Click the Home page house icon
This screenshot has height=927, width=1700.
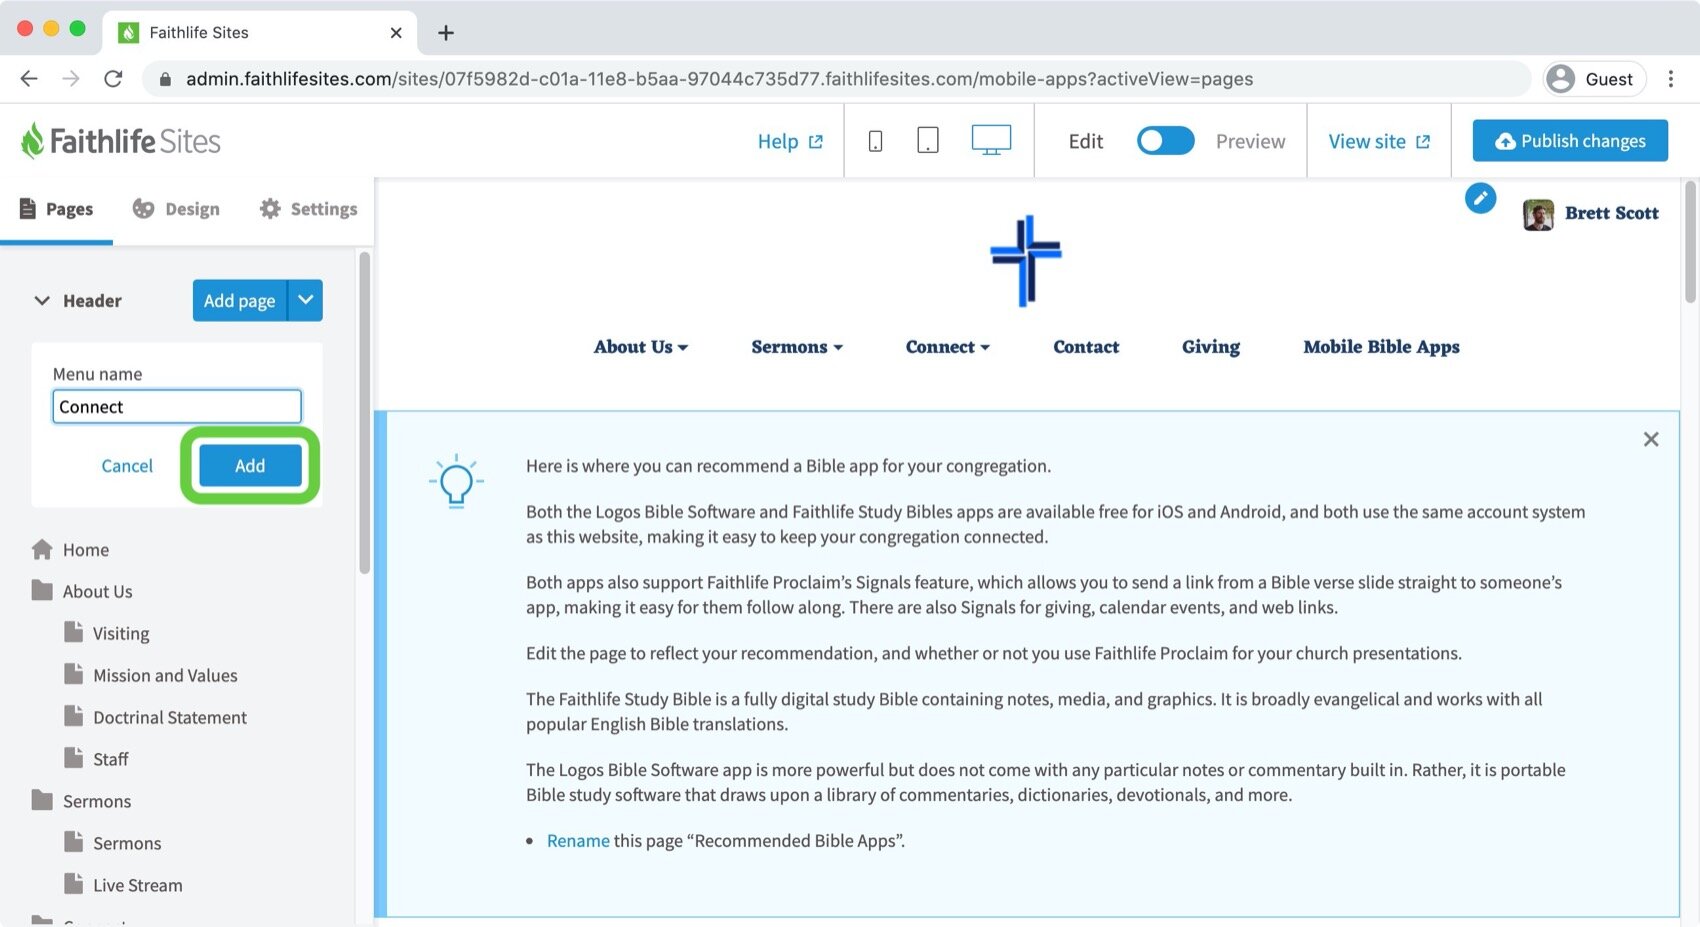point(42,549)
